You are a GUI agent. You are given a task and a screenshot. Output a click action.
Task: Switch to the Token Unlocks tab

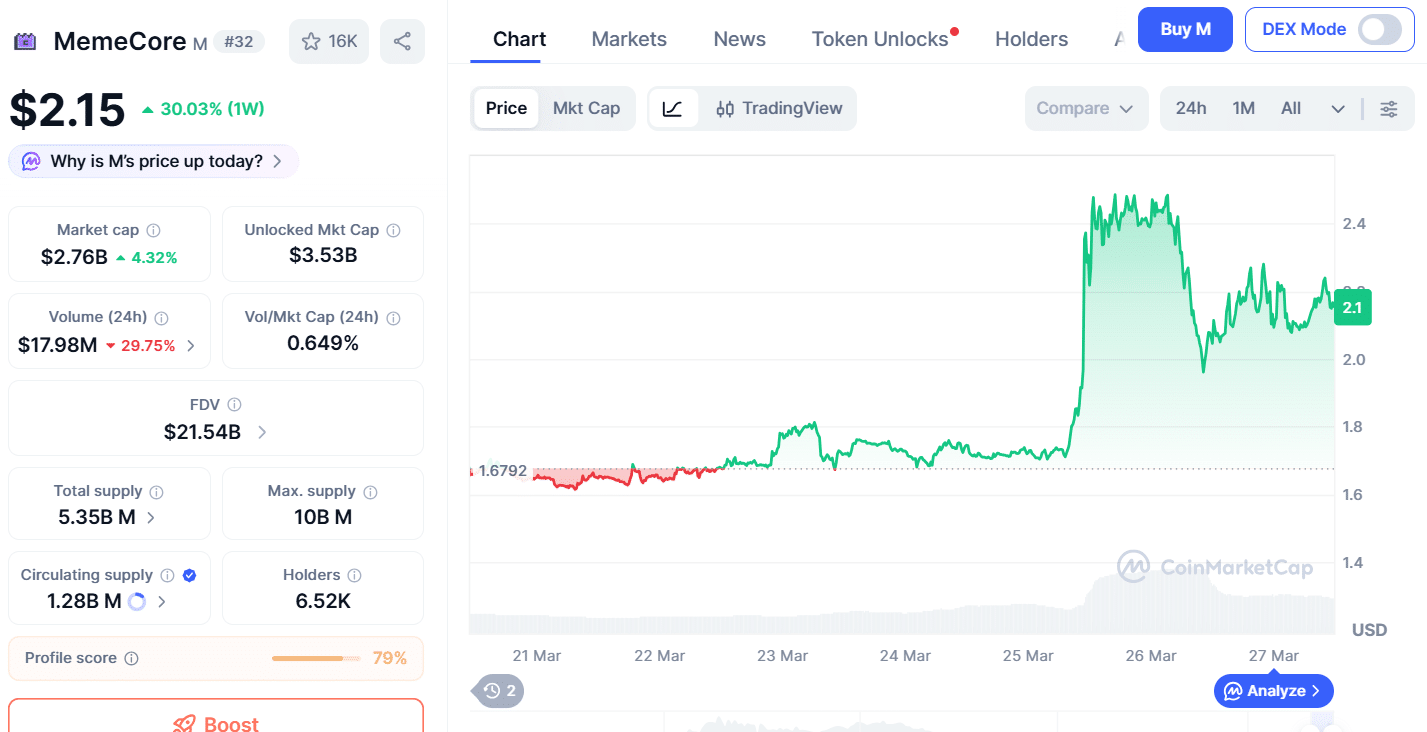point(880,39)
